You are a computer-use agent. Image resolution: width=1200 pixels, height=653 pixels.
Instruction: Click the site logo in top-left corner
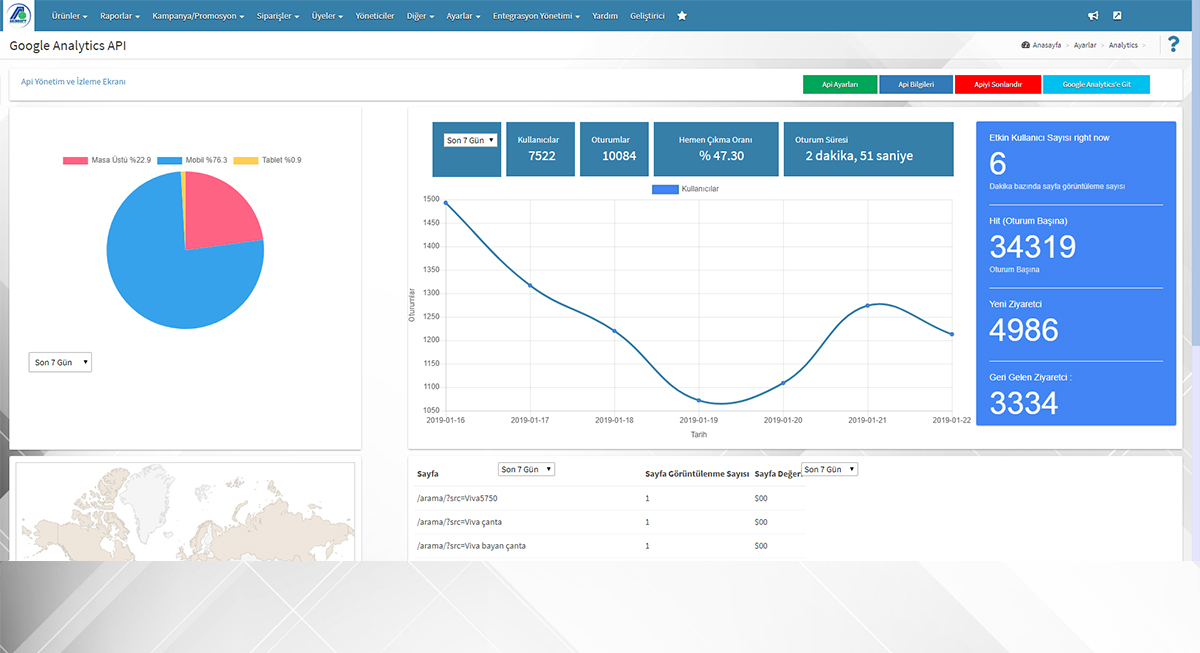(x=20, y=16)
